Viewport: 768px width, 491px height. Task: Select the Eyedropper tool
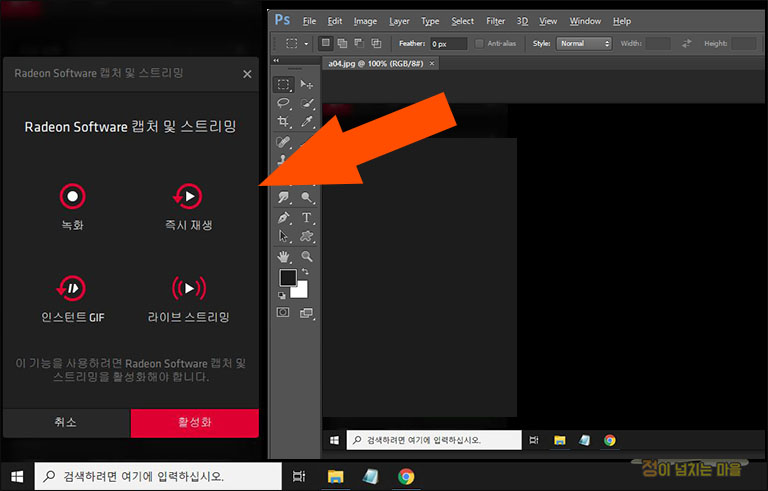[x=307, y=121]
